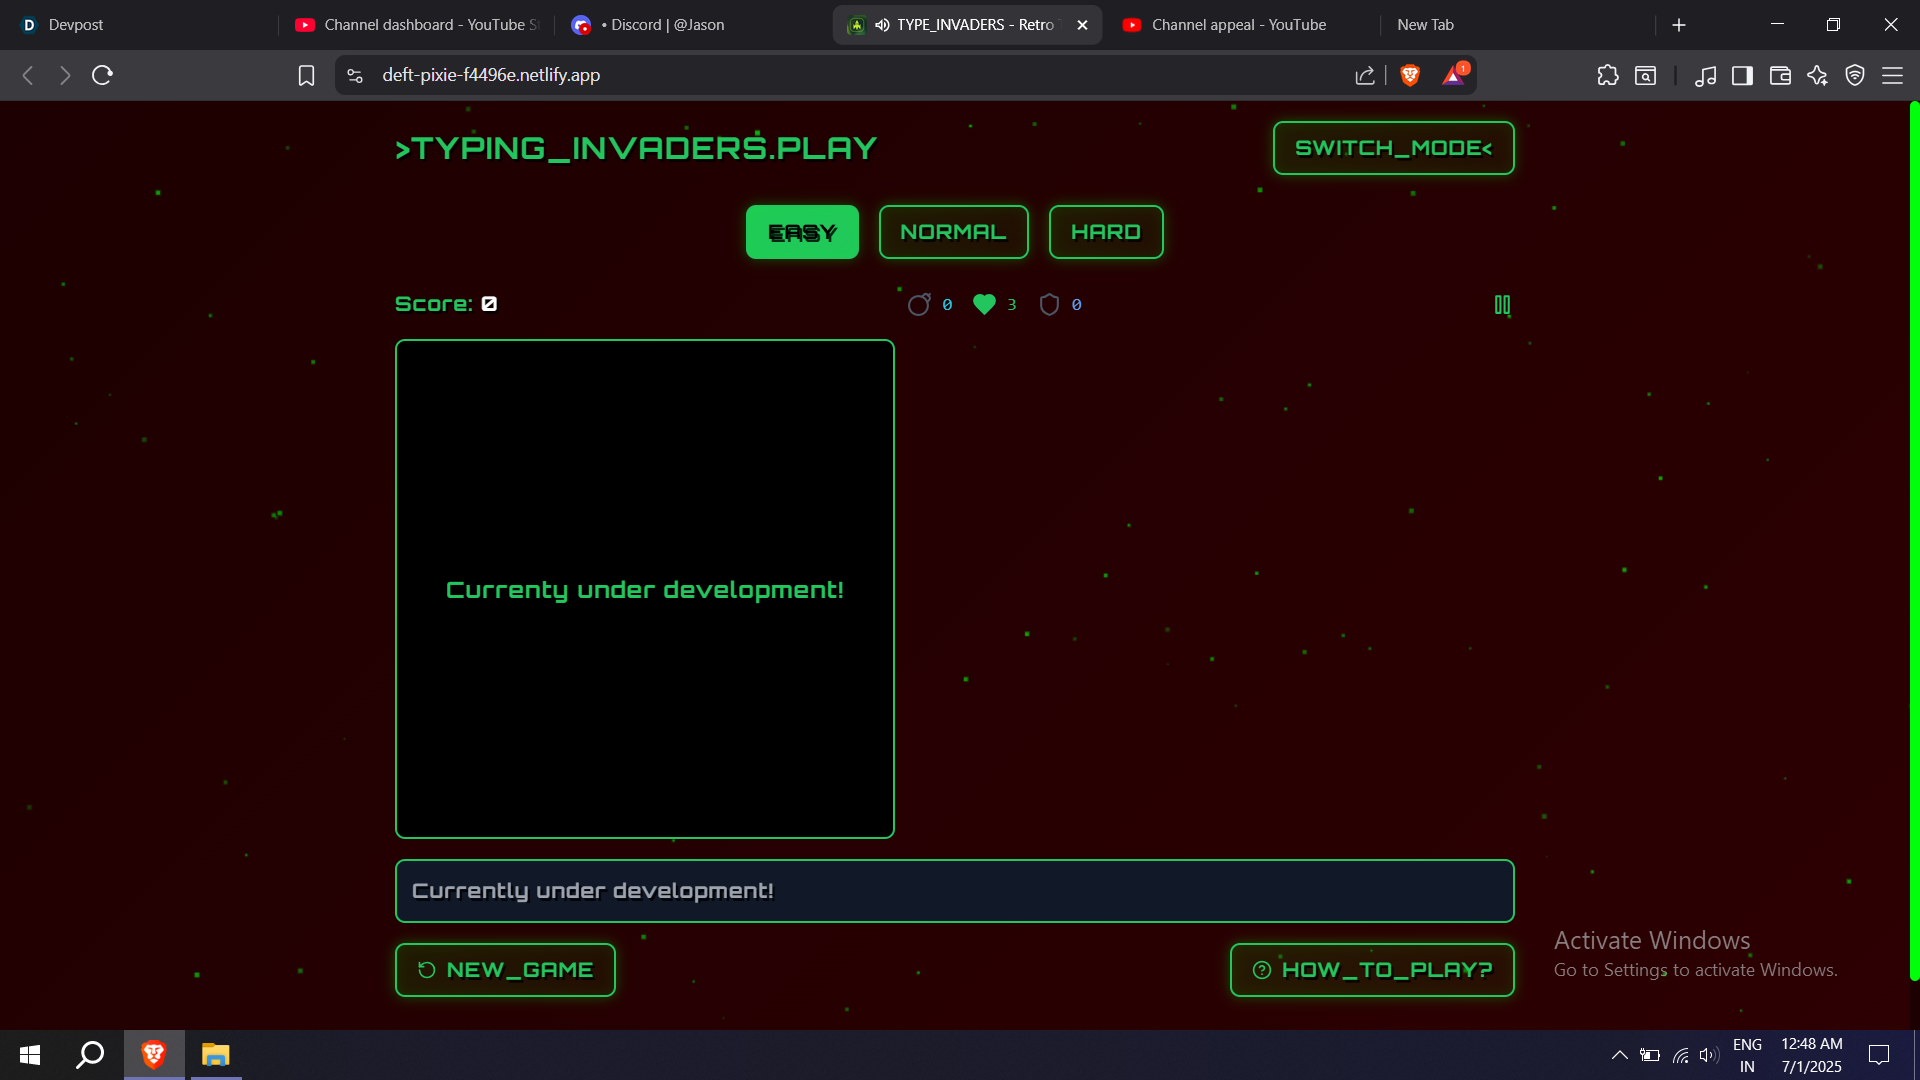
Task: Click the shield counter icon
Action: (x=1049, y=304)
